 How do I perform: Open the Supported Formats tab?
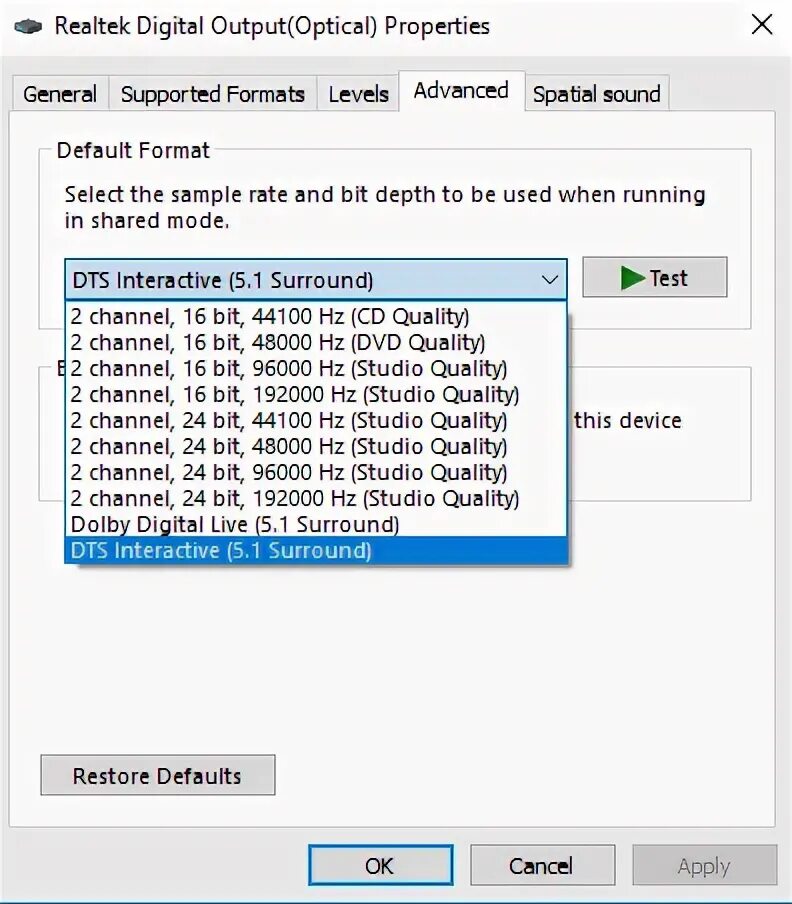213,93
